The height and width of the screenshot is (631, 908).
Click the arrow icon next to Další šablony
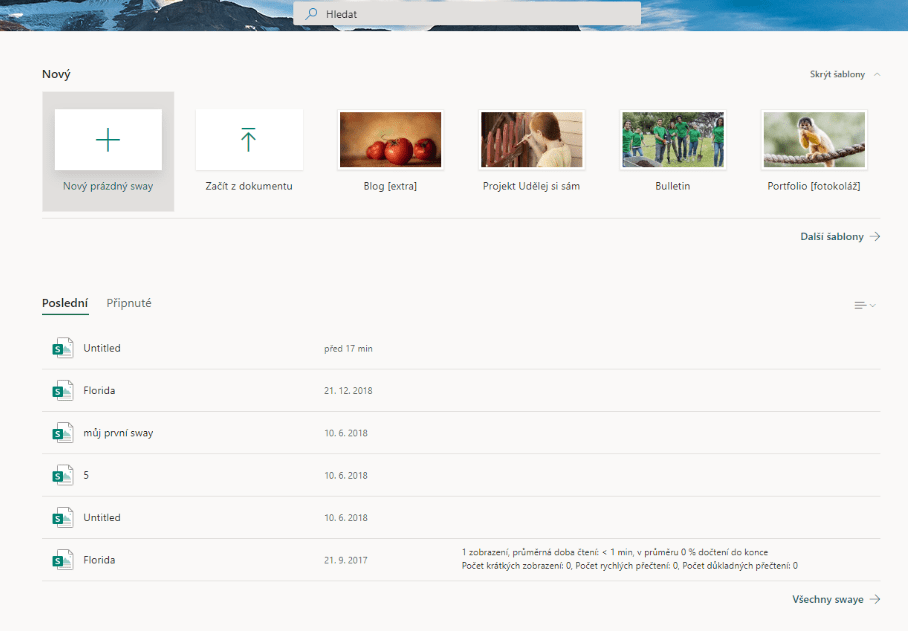tap(874, 237)
